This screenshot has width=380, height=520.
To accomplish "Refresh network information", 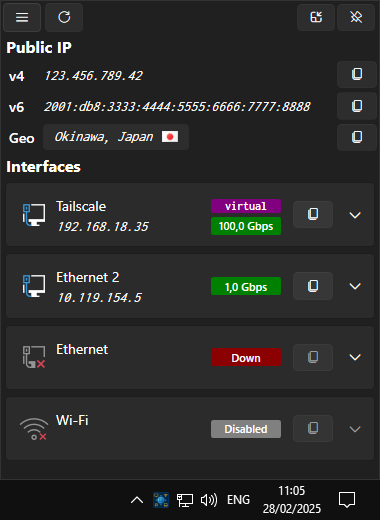I will [64, 17].
